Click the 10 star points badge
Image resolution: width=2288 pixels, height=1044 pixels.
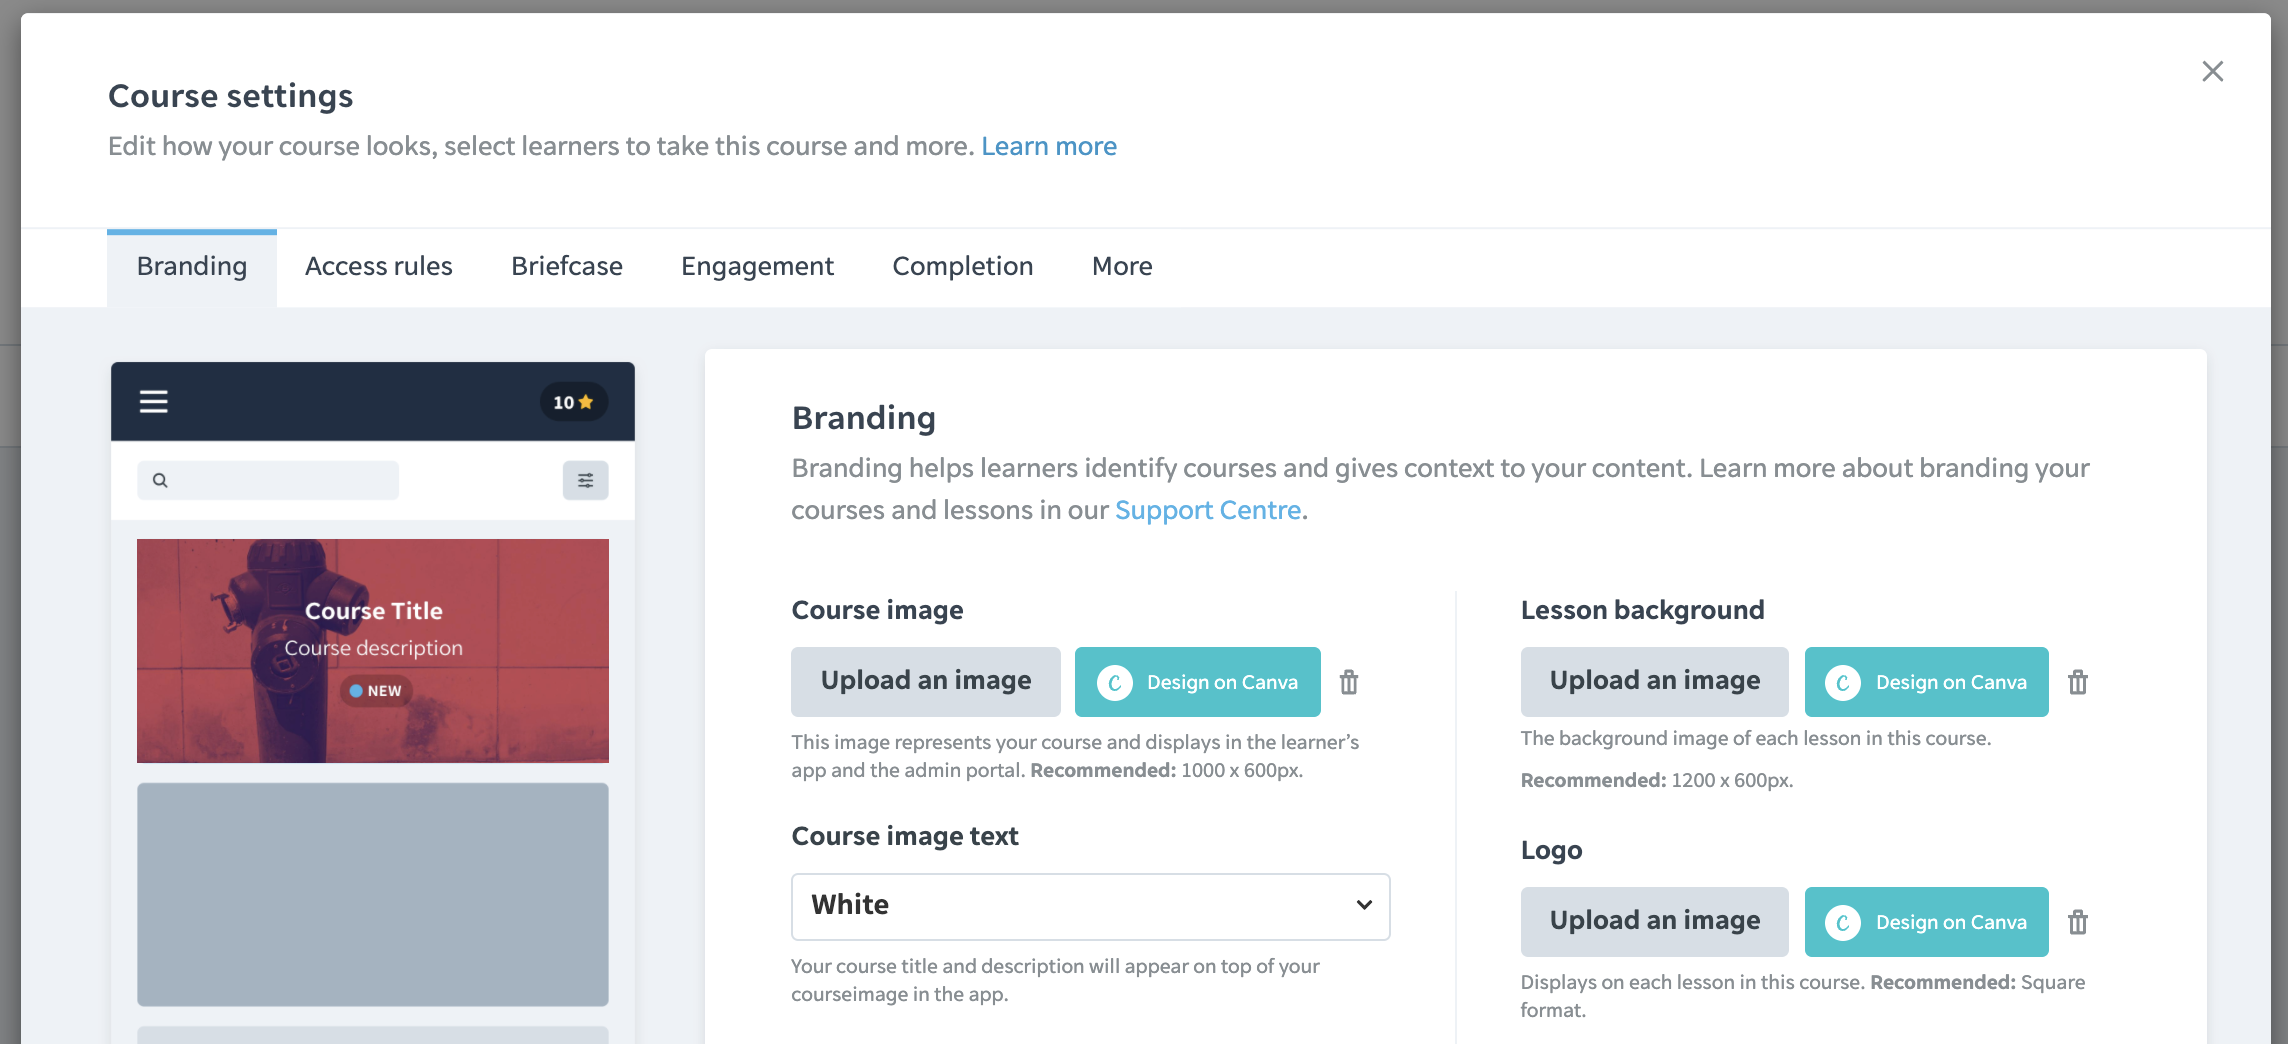tap(573, 402)
